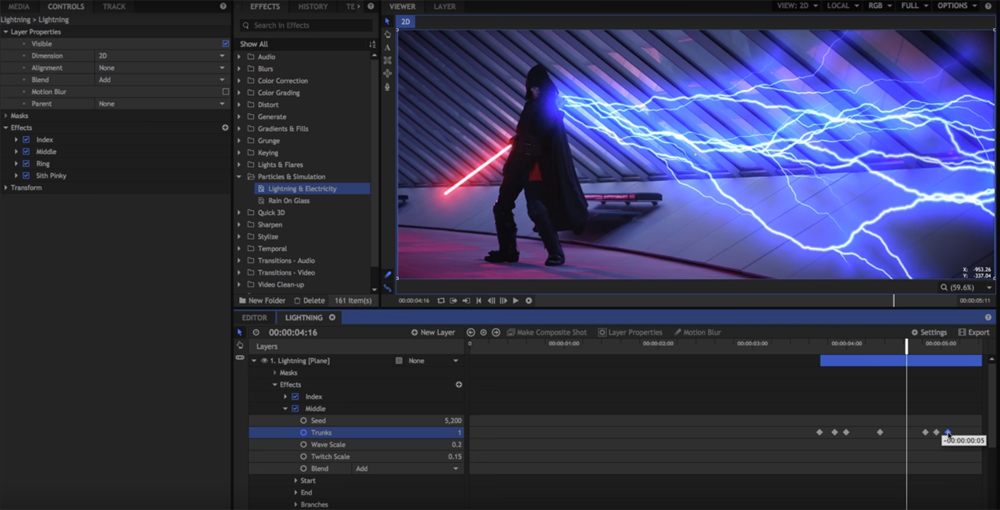The image size is (1000, 510).
Task: Click add effect plus icon in Controls panel
Action: pos(225,128)
